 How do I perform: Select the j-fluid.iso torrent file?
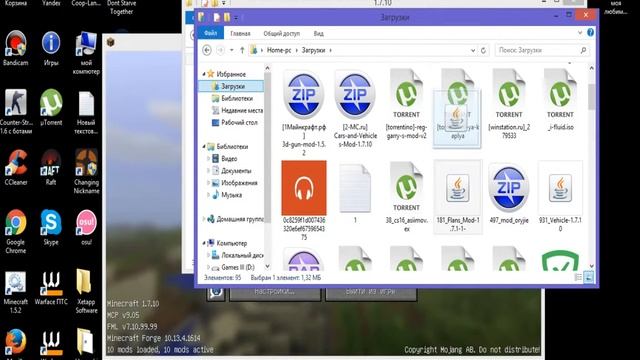pyautogui.click(x=560, y=100)
